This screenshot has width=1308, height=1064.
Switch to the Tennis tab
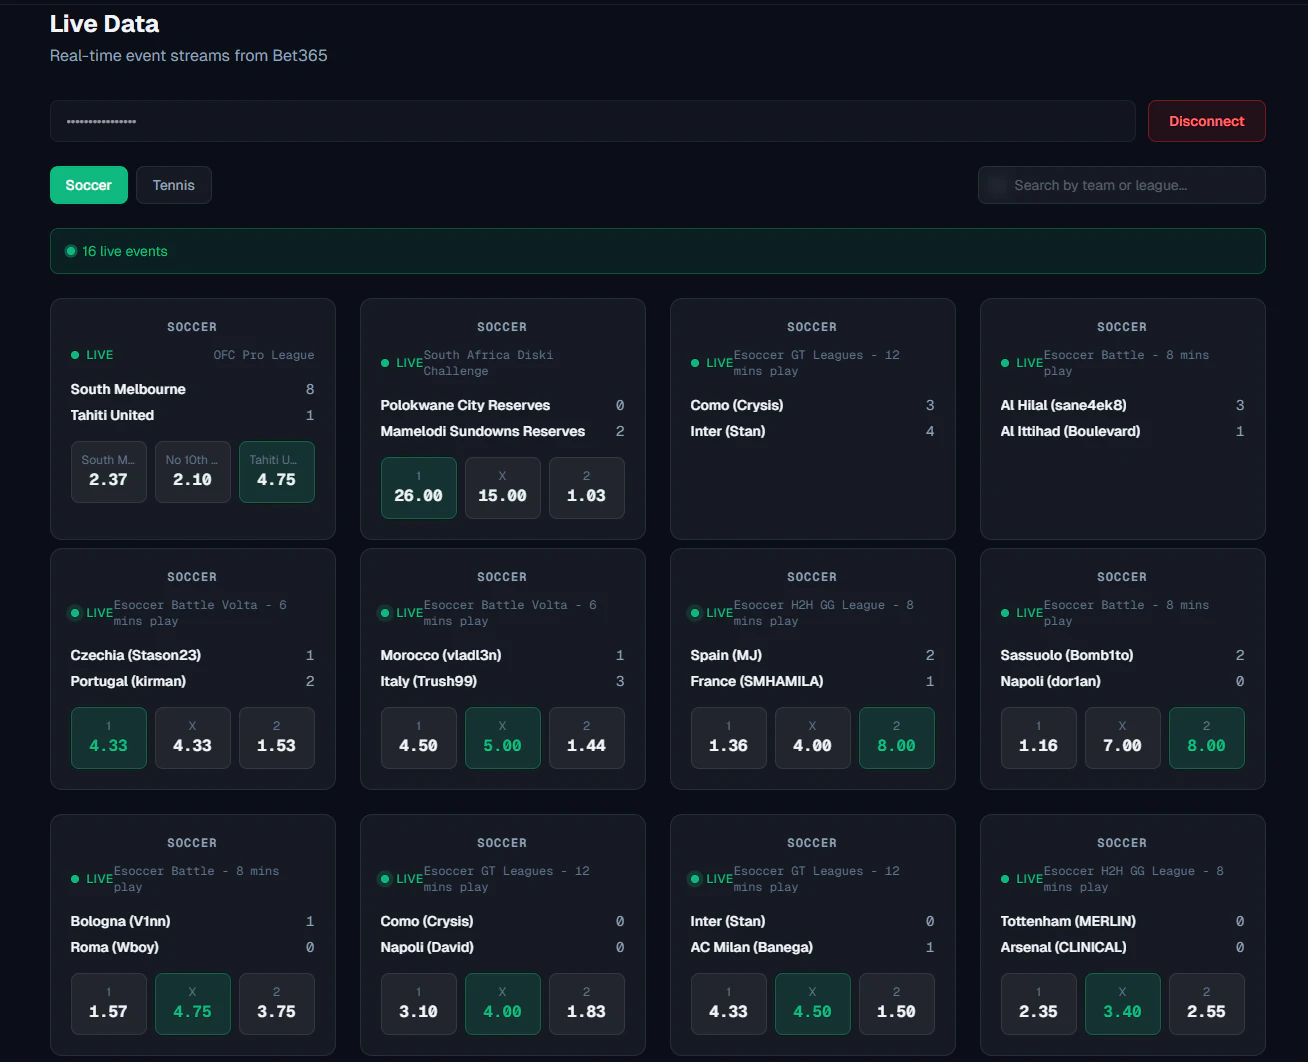coord(173,185)
